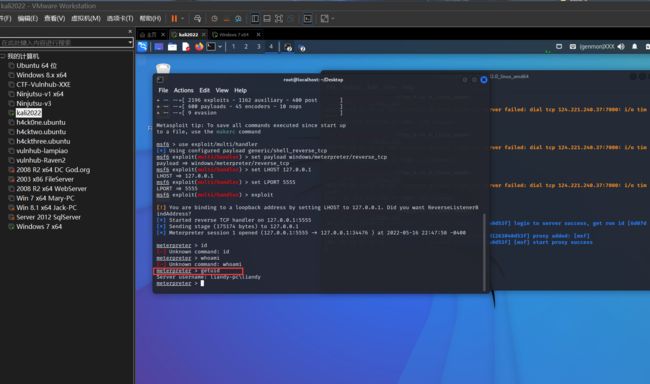The image size is (650, 384).
Task: Open the terminal File menu
Action: [x=163, y=90]
